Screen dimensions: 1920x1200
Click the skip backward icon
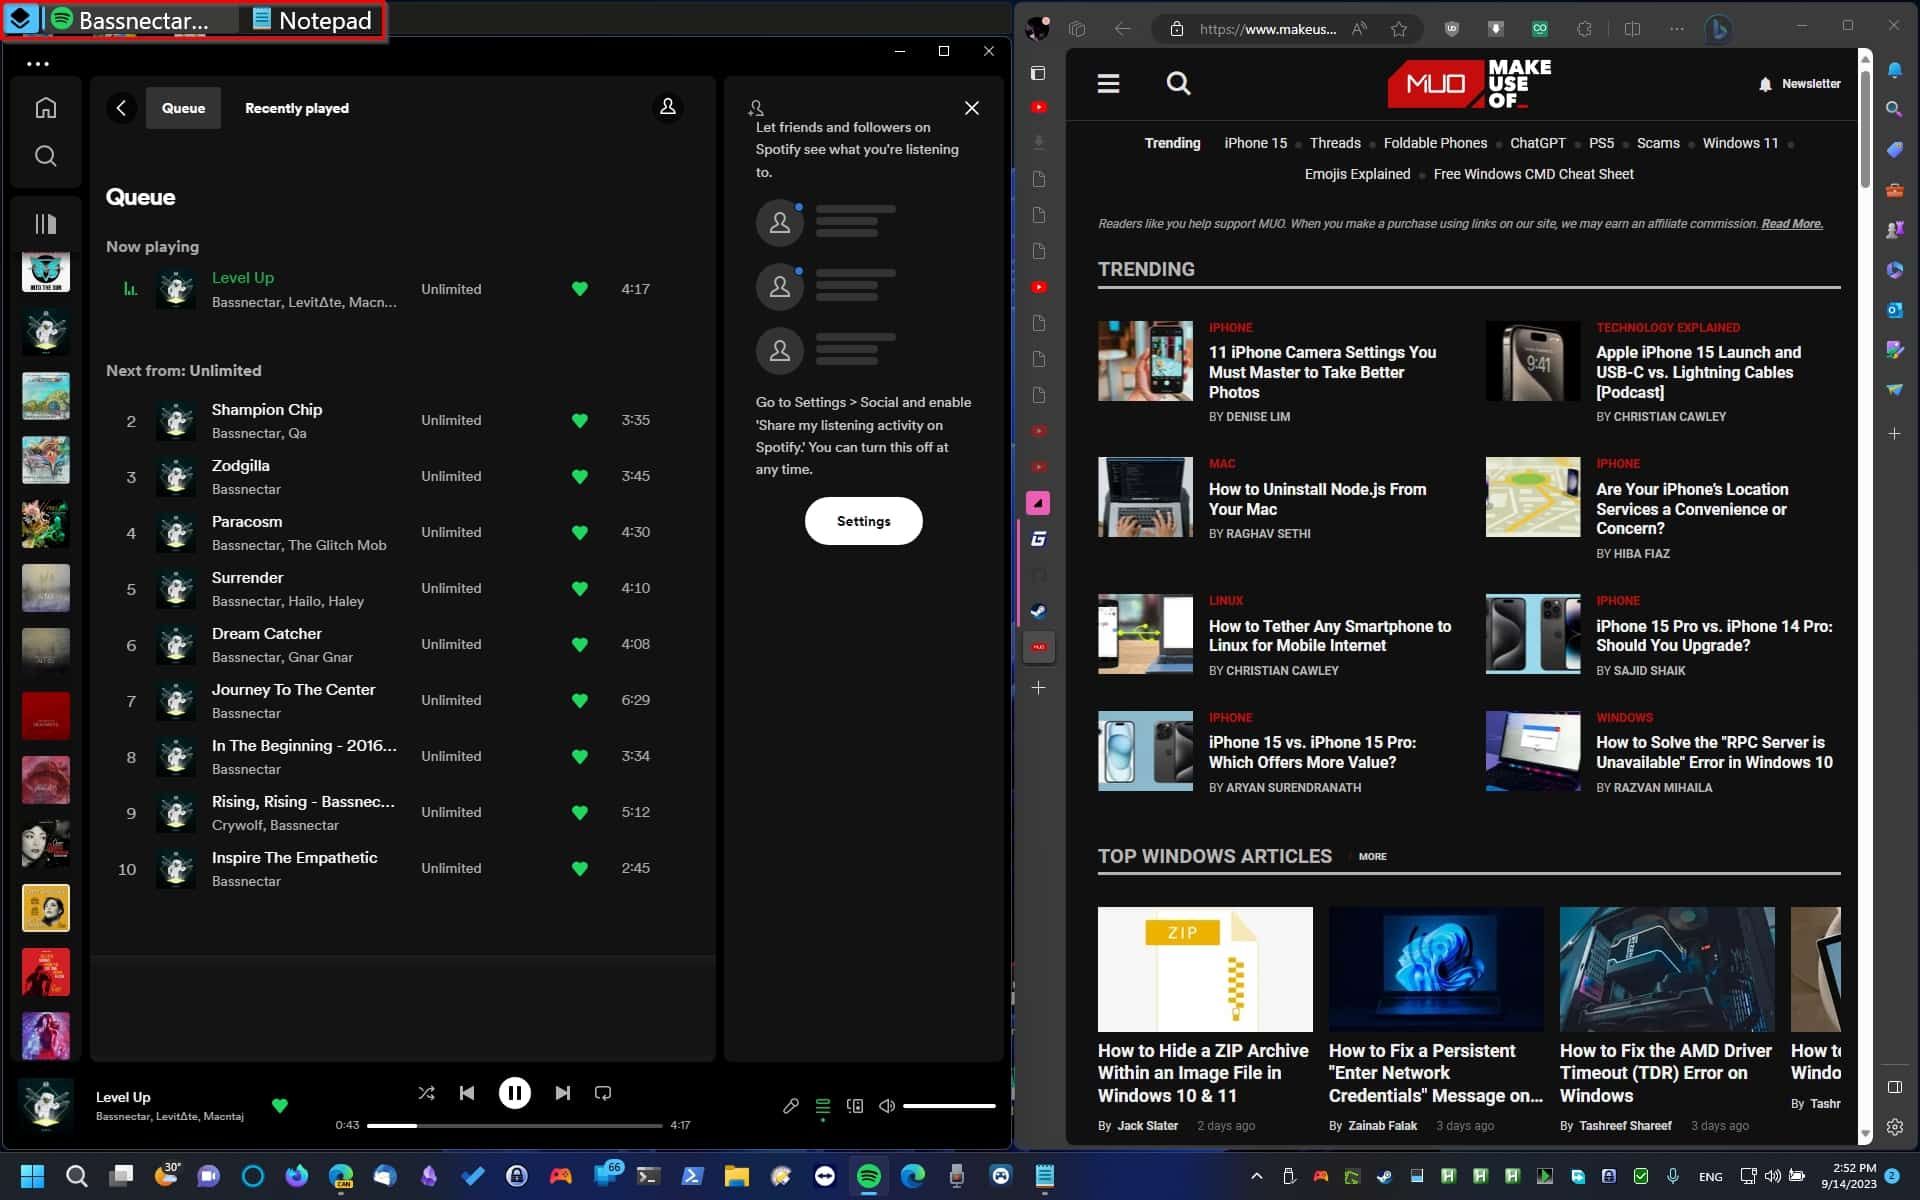pyautogui.click(x=467, y=1094)
